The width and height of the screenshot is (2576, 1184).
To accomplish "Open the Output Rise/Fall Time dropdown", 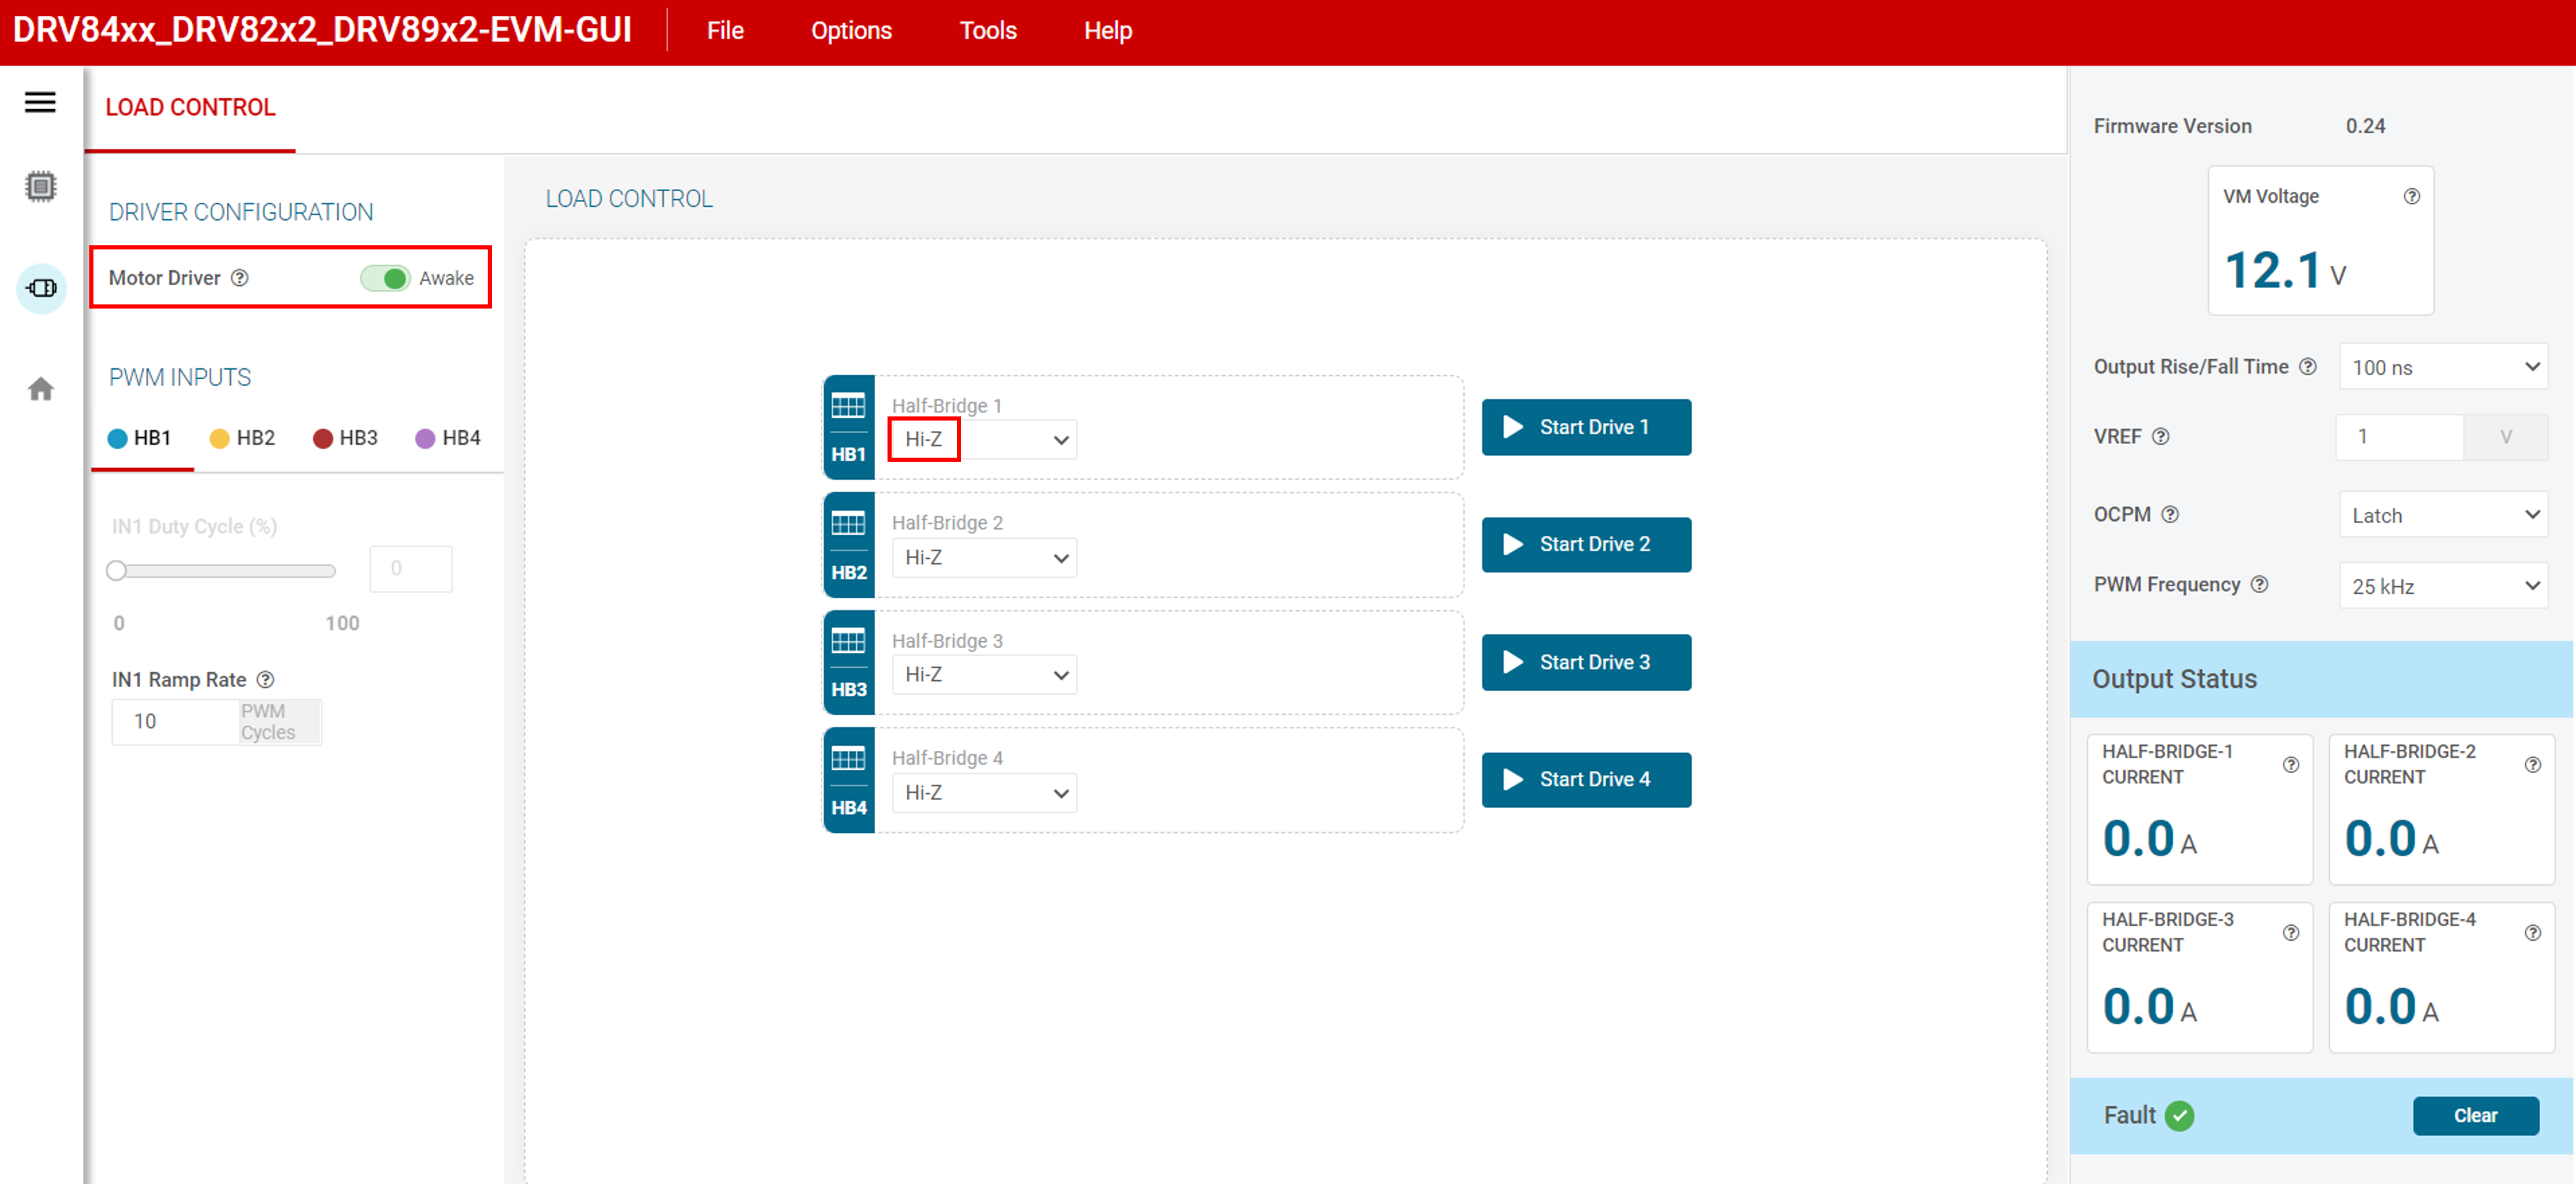I will [x=2443, y=367].
